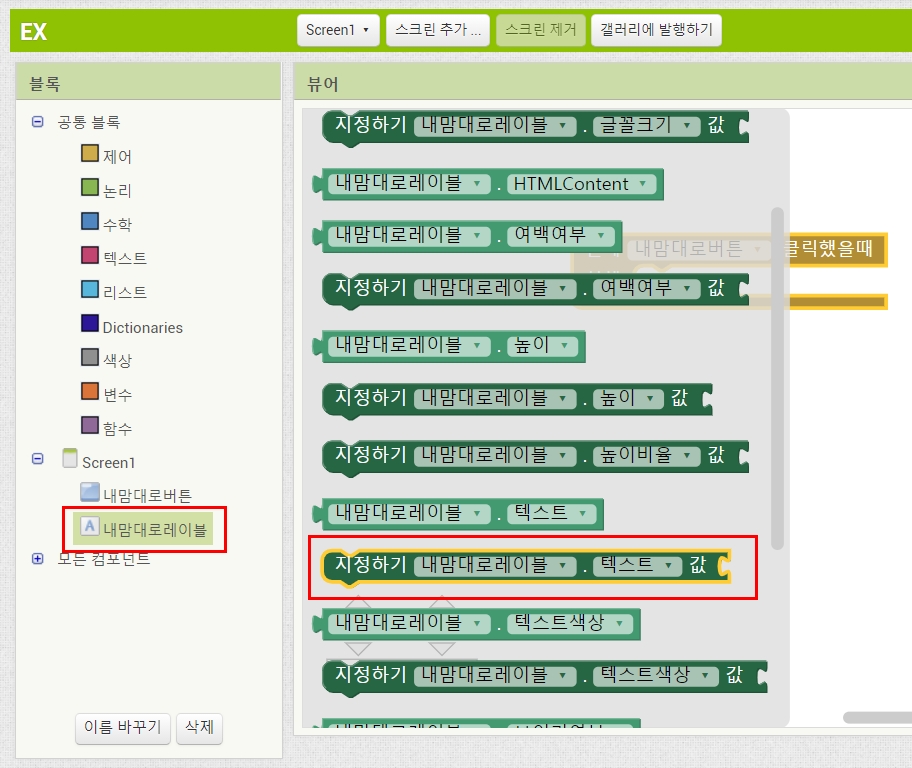Image resolution: width=912 pixels, height=768 pixels.
Task: Open the 텍스트 blocks category
Action: [x=114, y=257]
